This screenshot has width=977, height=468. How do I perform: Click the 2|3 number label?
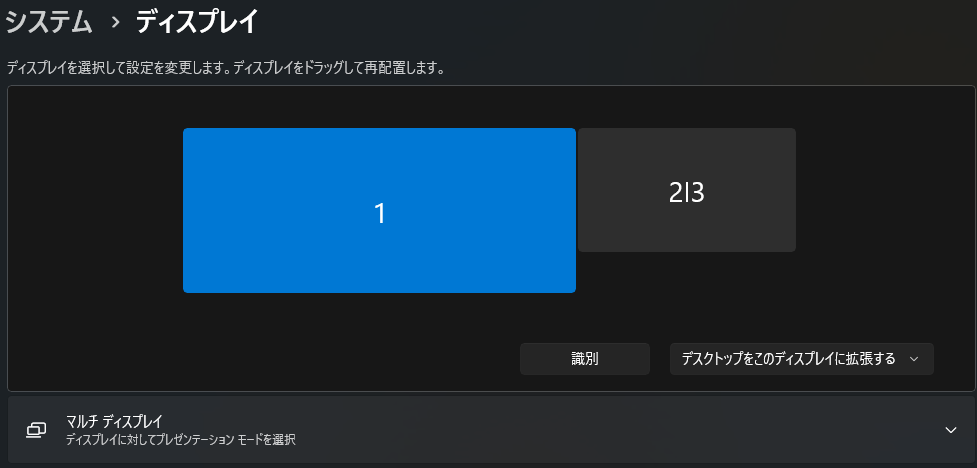coord(687,193)
